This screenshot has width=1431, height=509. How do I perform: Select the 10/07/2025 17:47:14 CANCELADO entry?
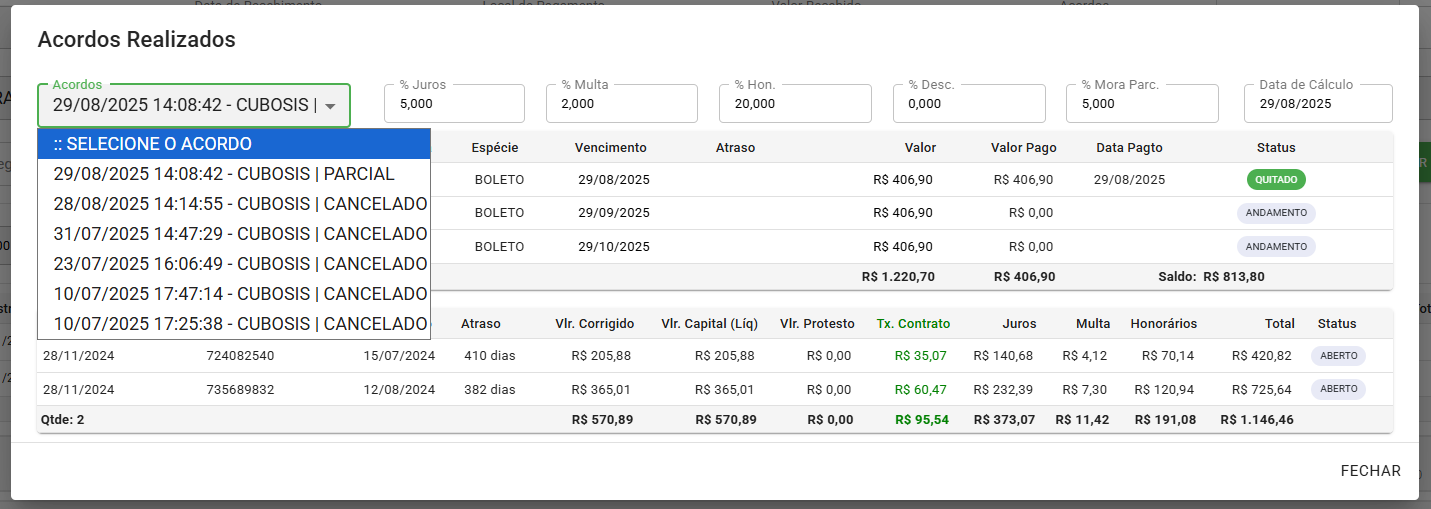pyautogui.click(x=234, y=294)
